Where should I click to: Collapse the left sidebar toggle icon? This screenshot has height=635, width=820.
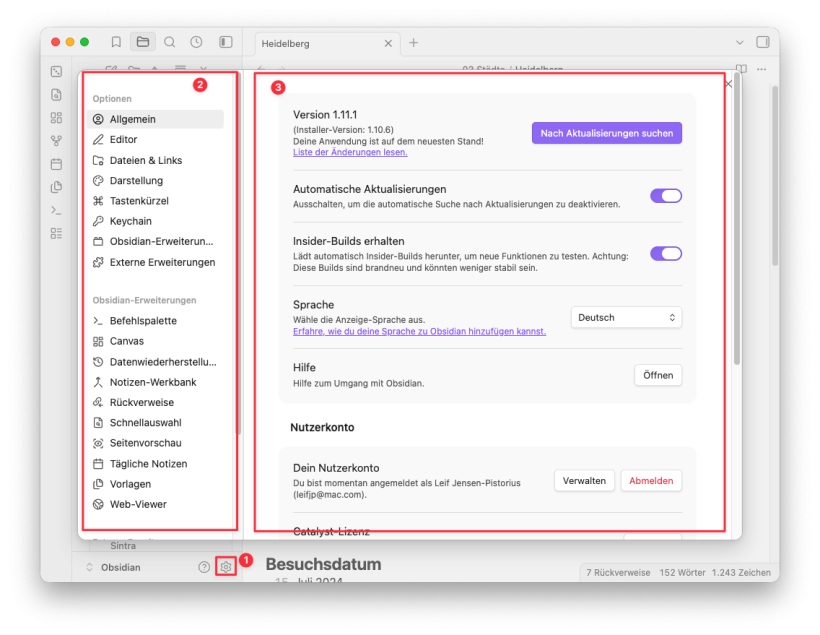click(x=226, y=42)
